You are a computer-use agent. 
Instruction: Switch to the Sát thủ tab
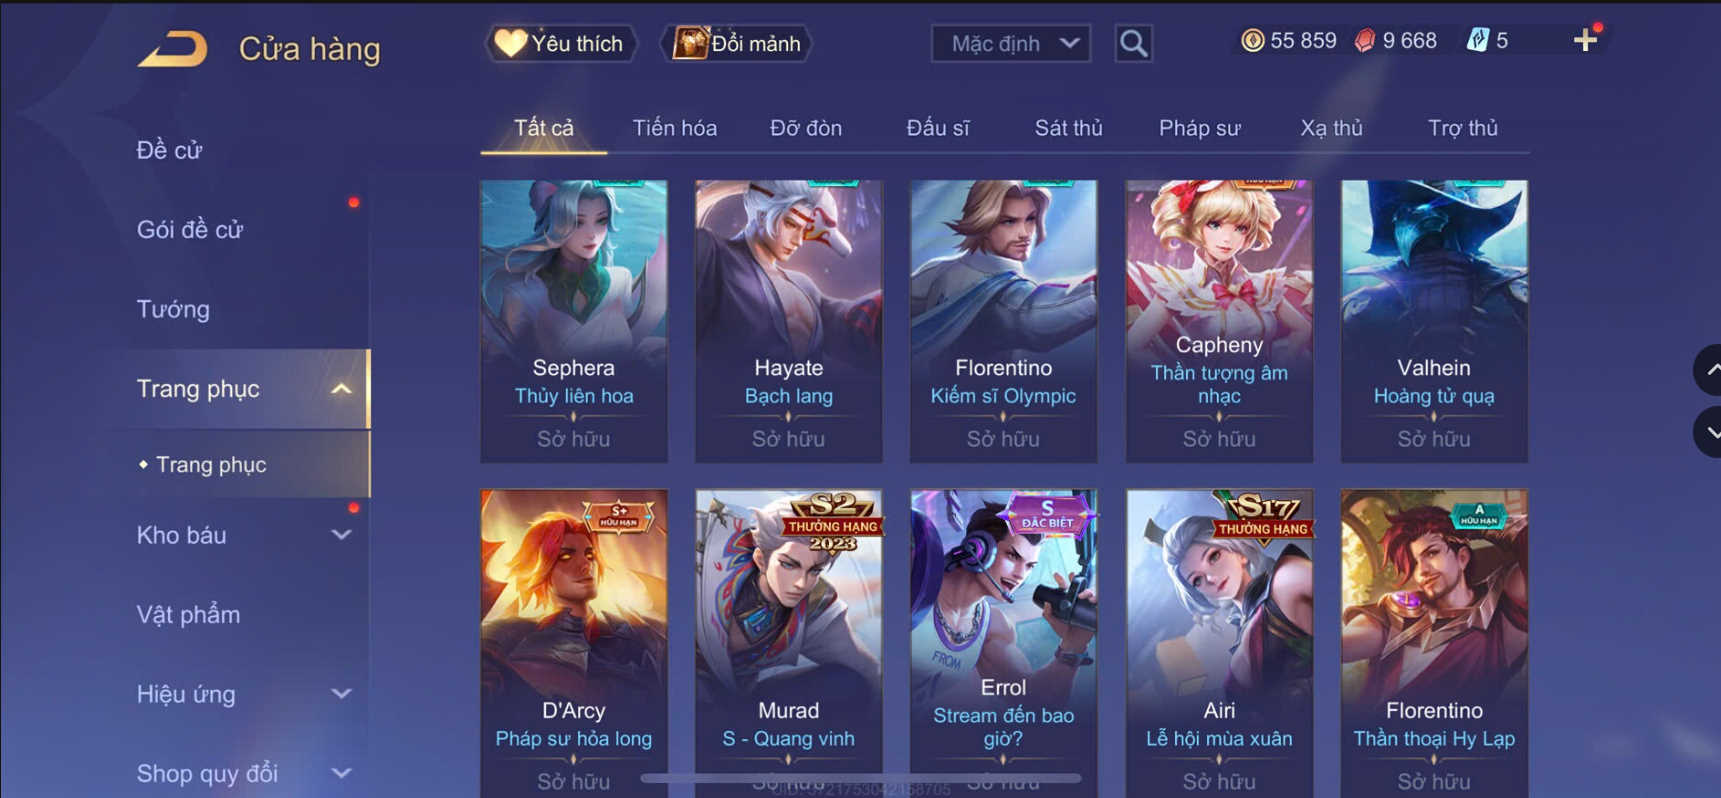point(1068,128)
